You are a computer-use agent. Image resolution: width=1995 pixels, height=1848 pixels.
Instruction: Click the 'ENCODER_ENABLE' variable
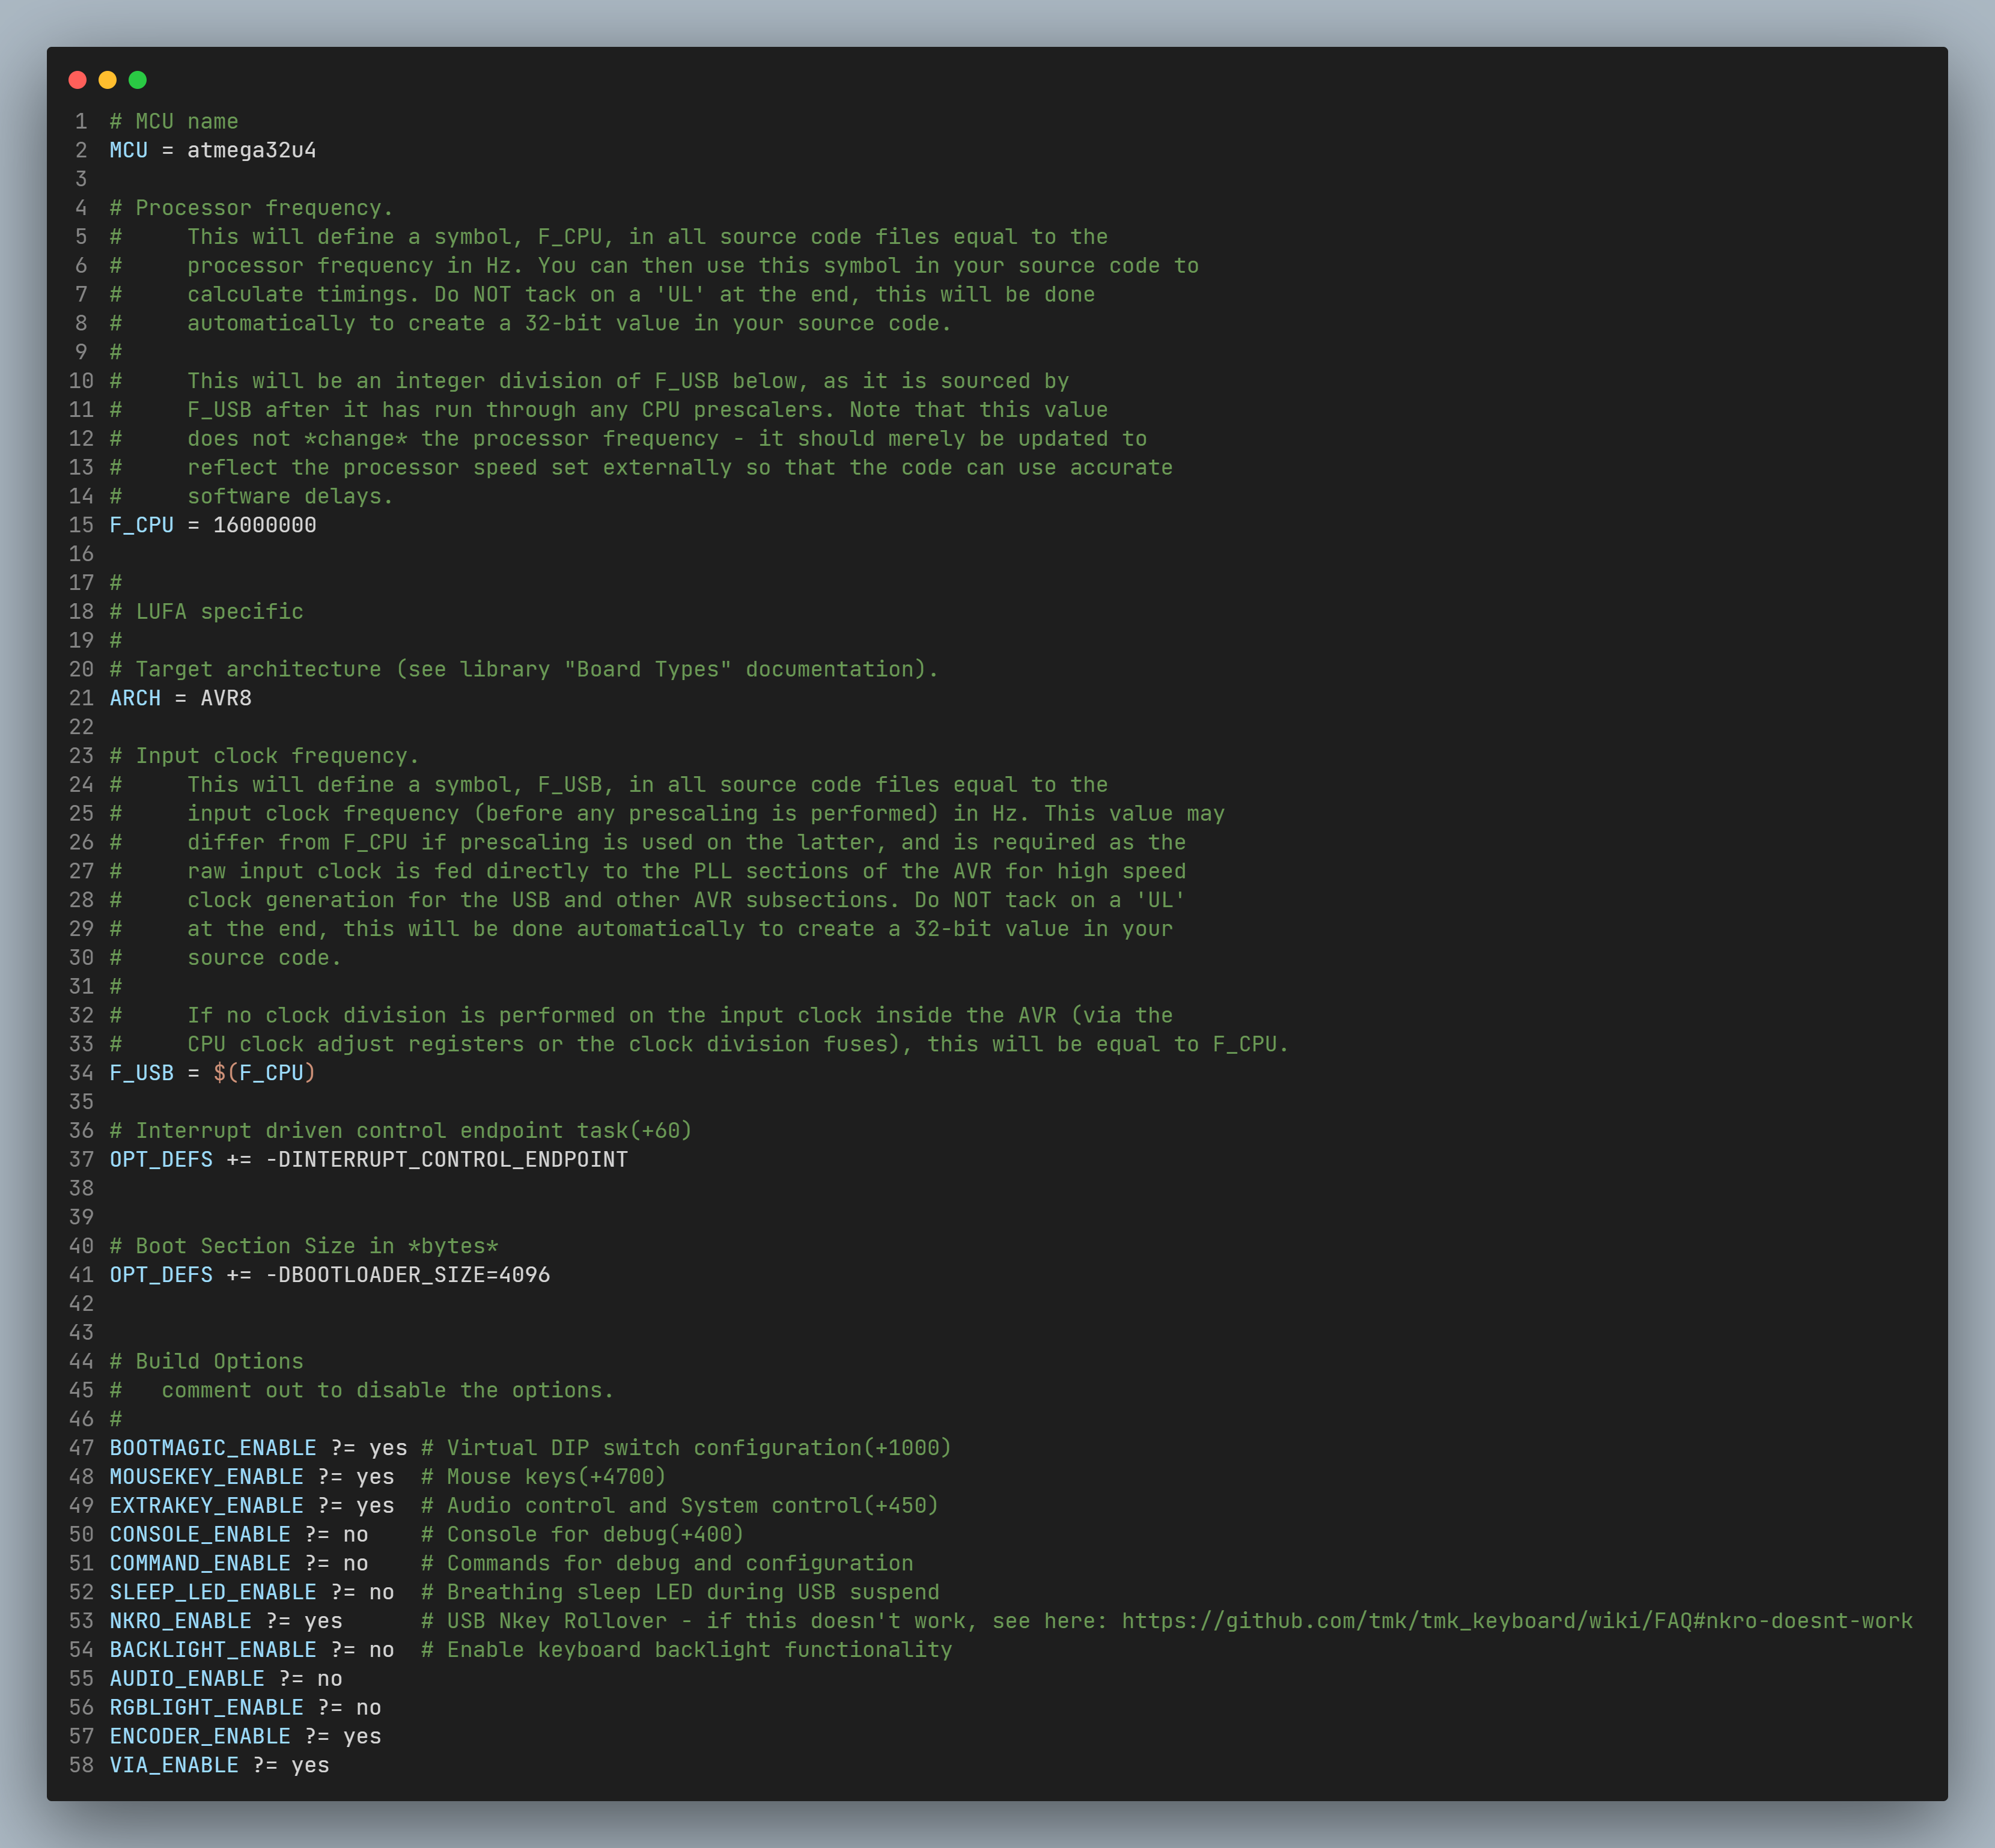[200, 1737]
